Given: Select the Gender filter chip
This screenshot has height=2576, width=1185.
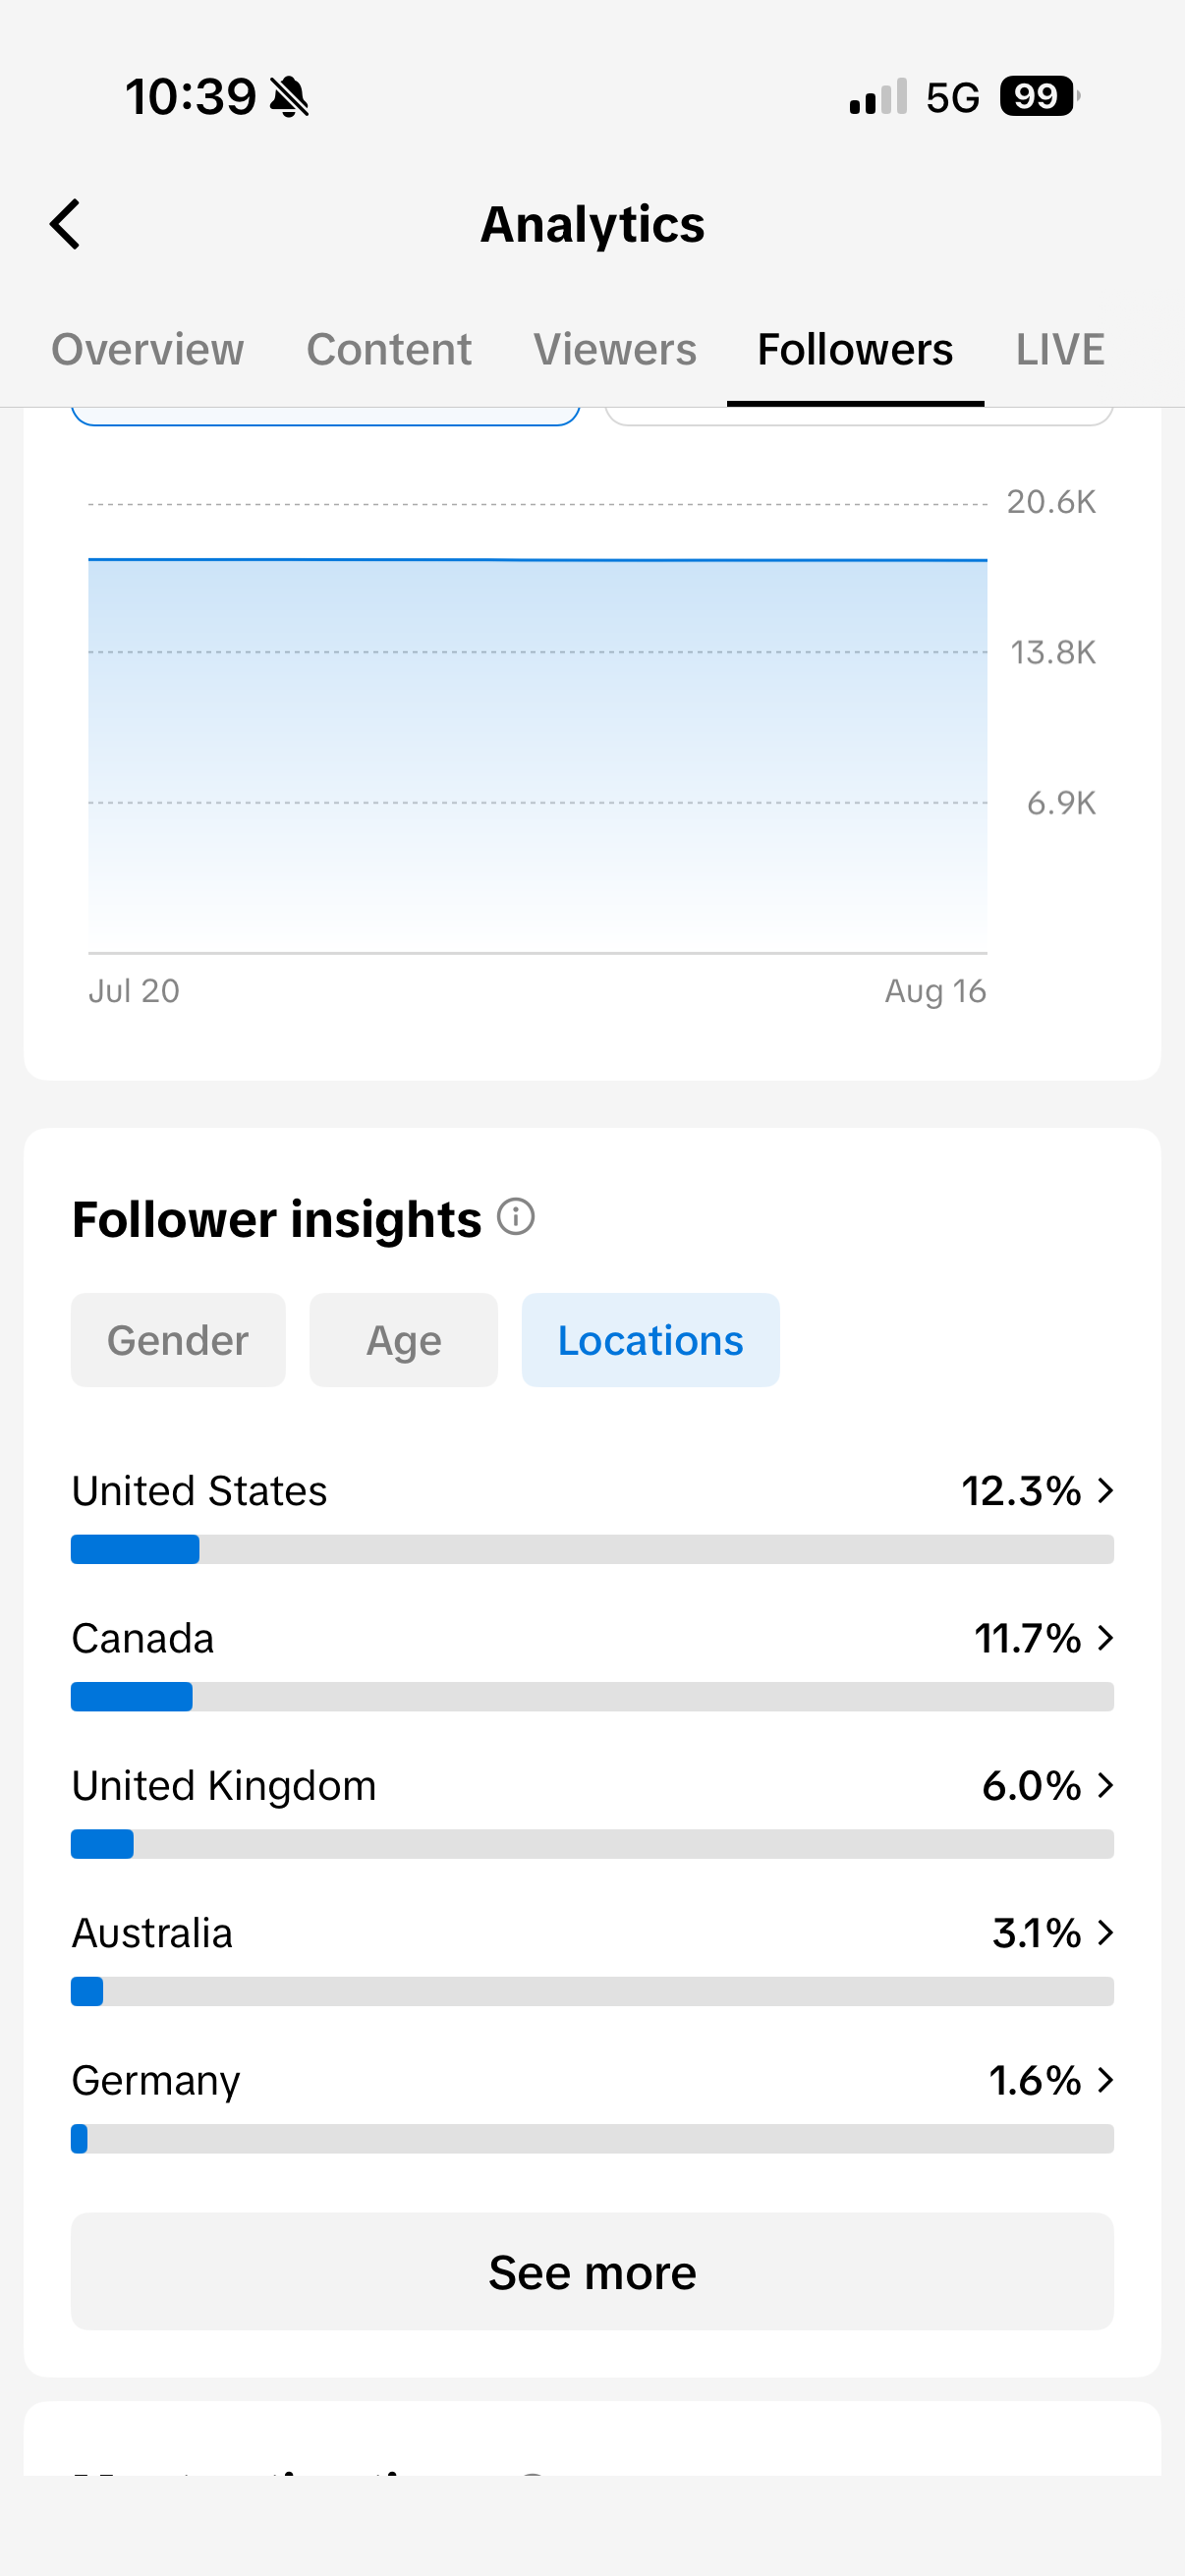Looking at the screenshot, I should point(178,1340).
